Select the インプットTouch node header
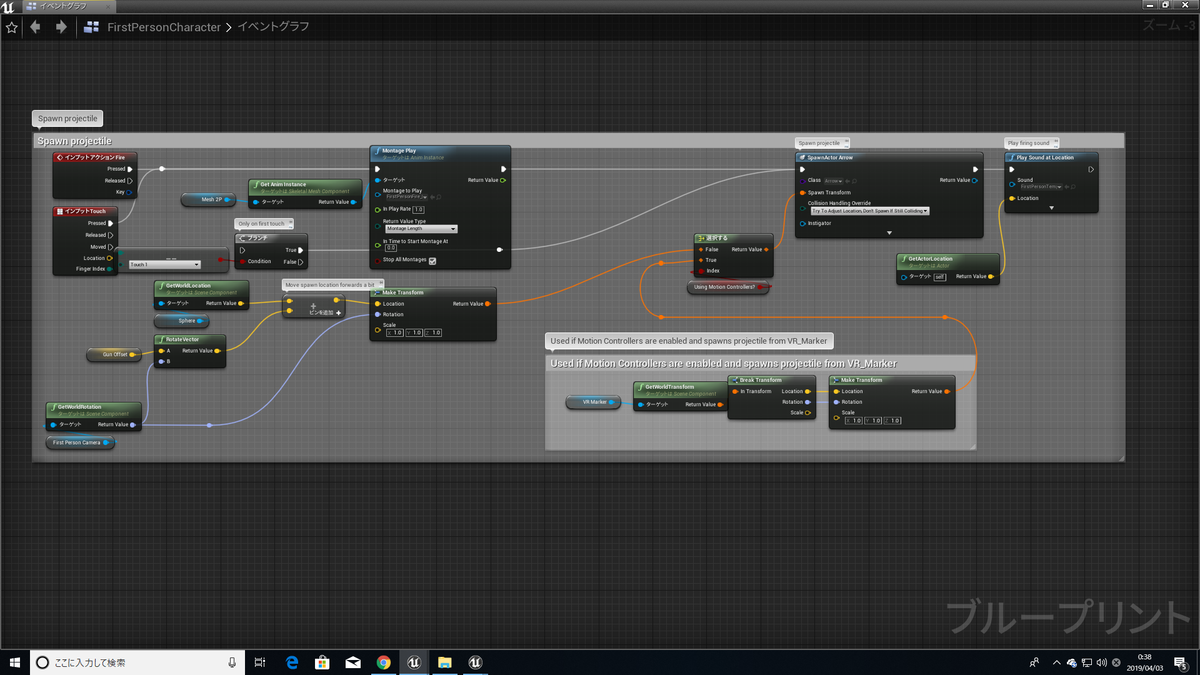This screenshot has width=1200, height=675. coord(86,211)
